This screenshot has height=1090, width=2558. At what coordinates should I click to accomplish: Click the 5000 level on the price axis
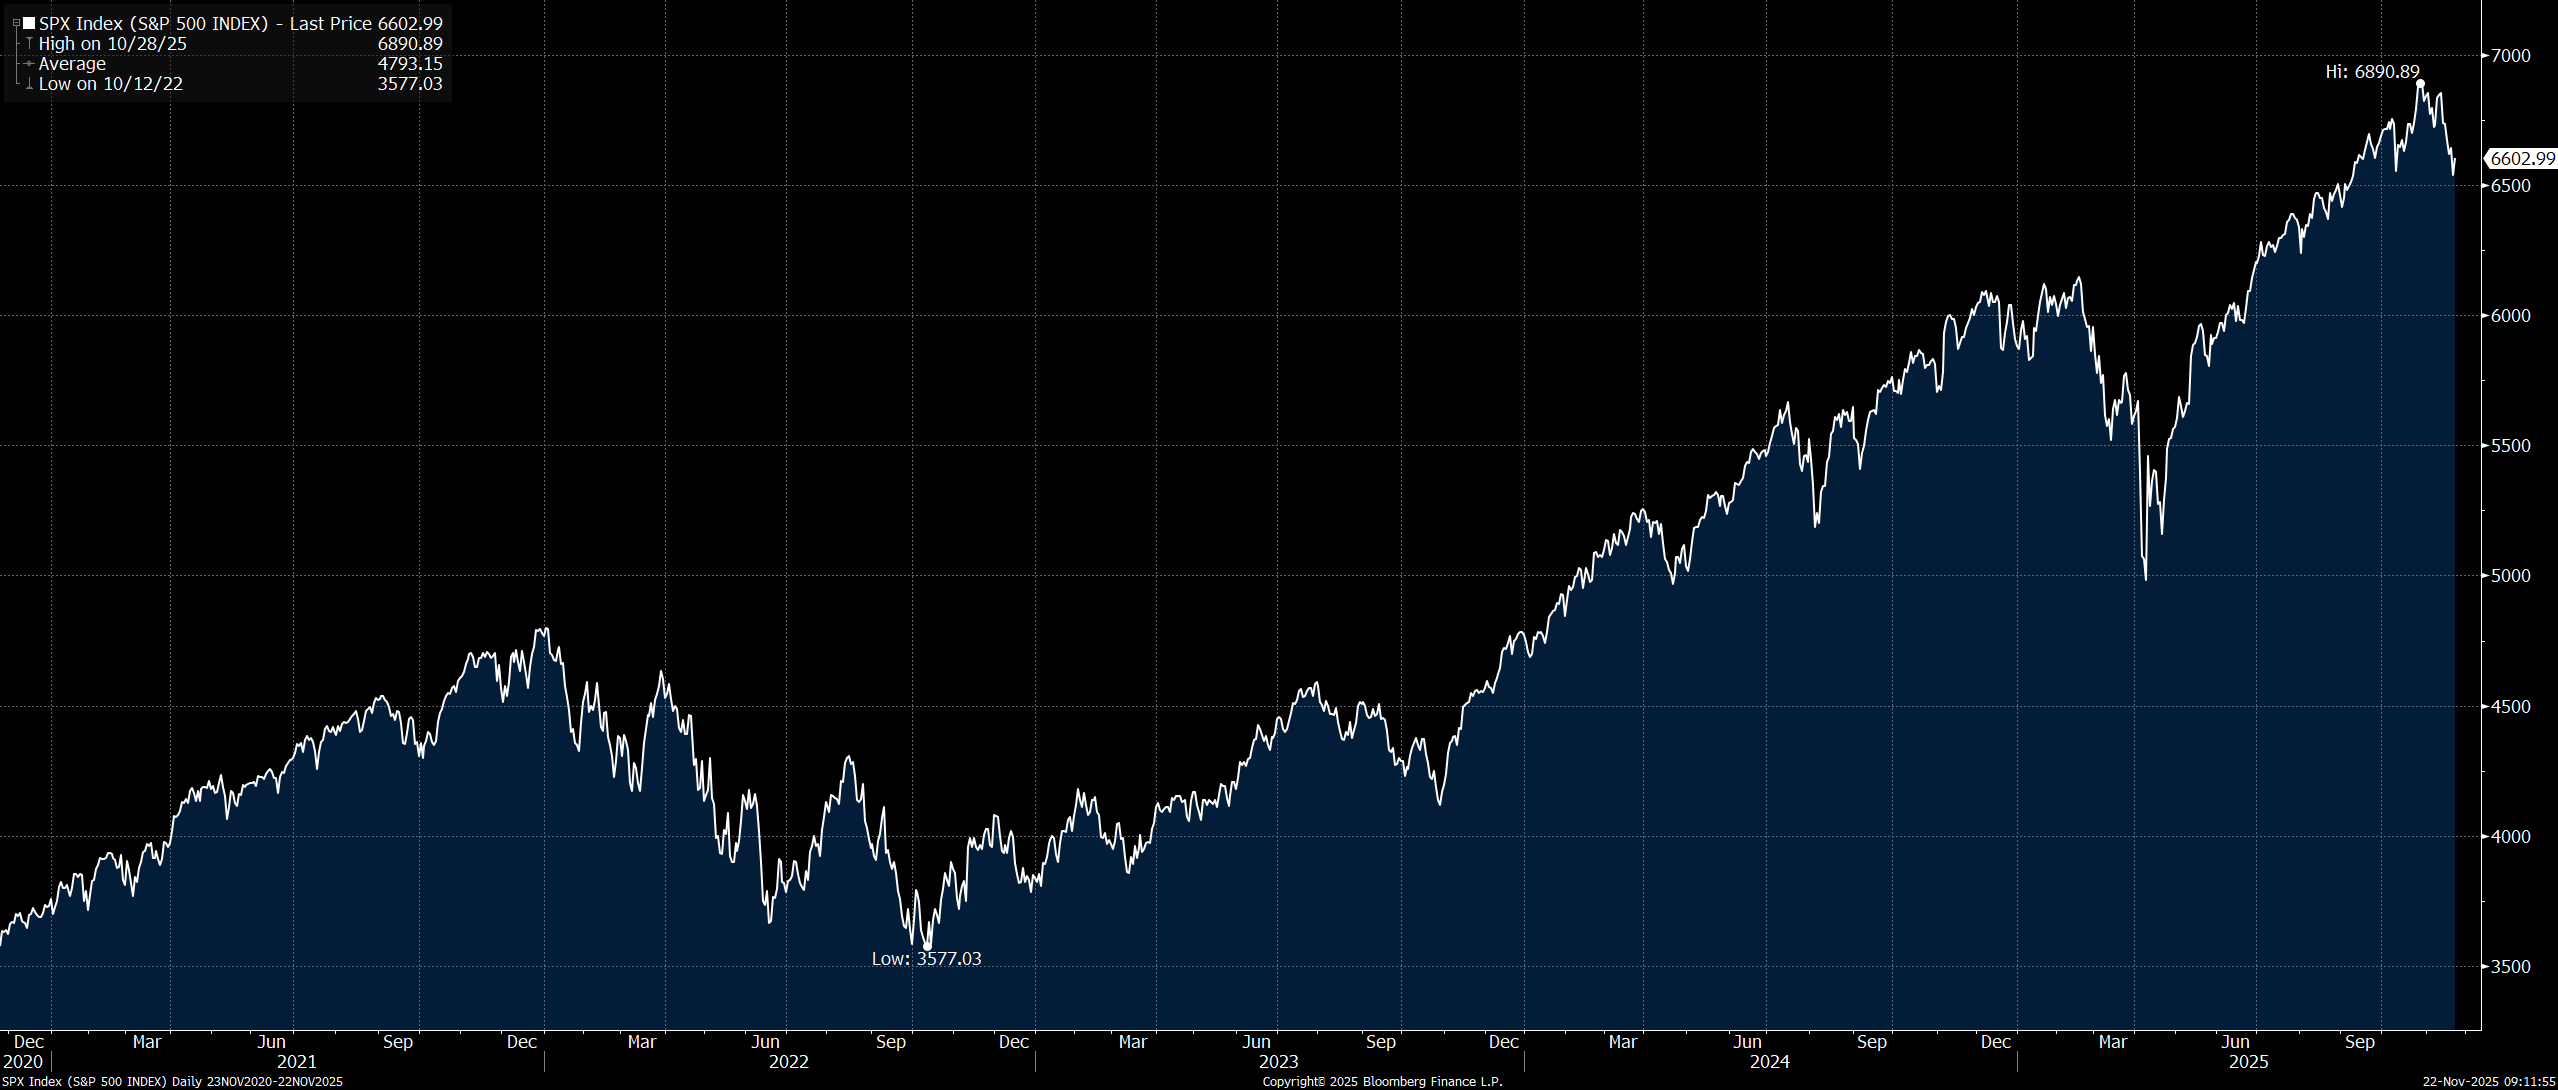pyautogui.click(x=2511, y=575)
